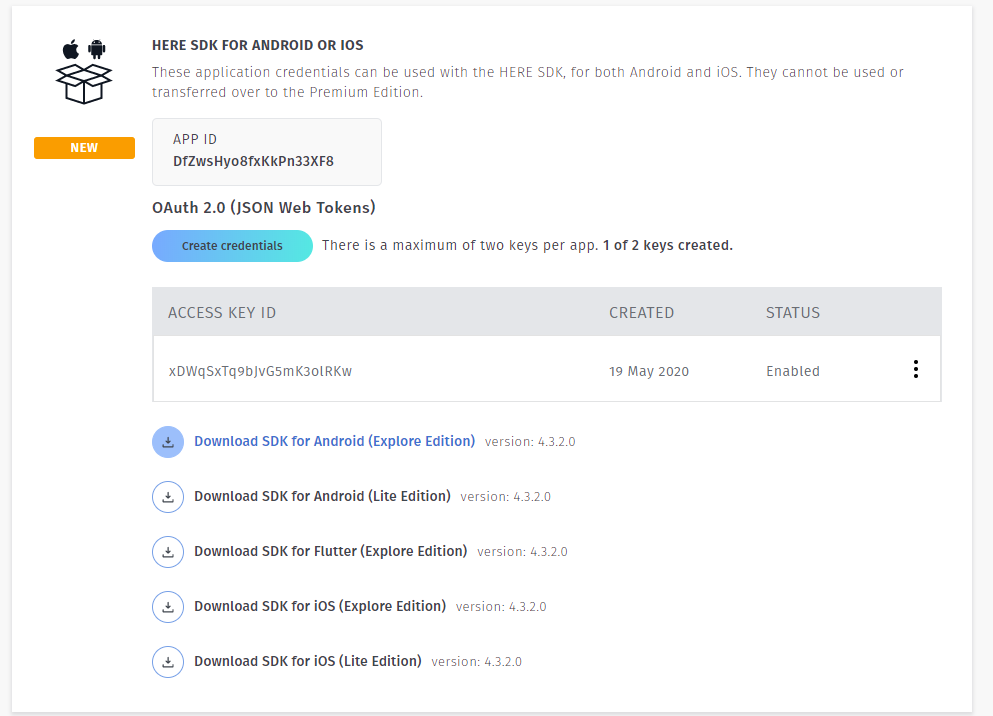The width and height of the screenshot is (993, 716).
Task: Open Download SDK for Android (Lite Edition) link
Action: point(322,496)
